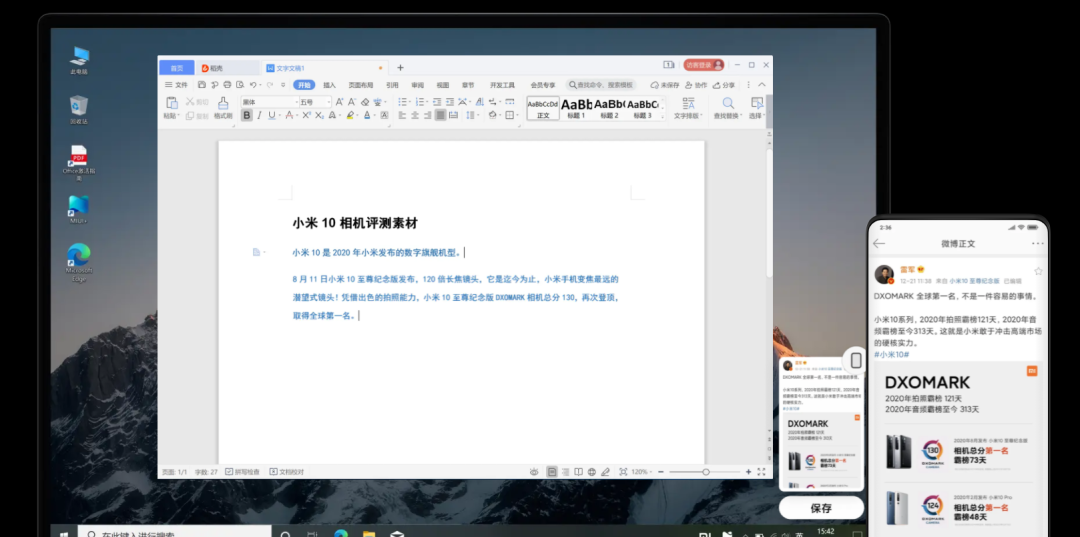Switch to the 引用 (References) tab
The height and width of the screenshot is (537, 1080).
[392, 85]
